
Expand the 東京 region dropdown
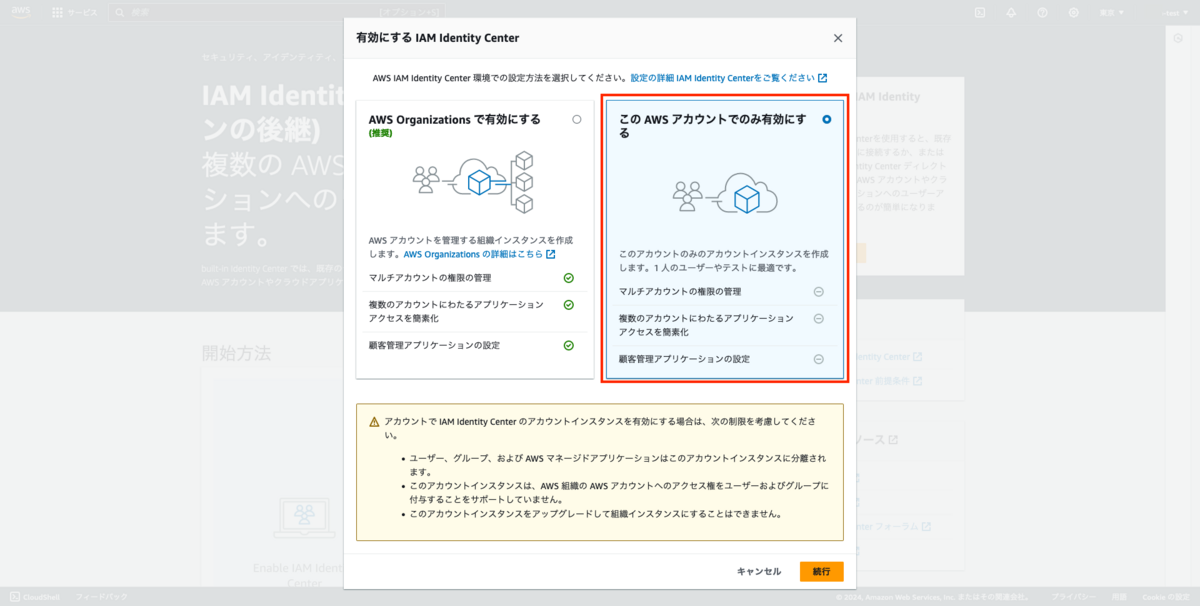click(x=1112, y=12)
